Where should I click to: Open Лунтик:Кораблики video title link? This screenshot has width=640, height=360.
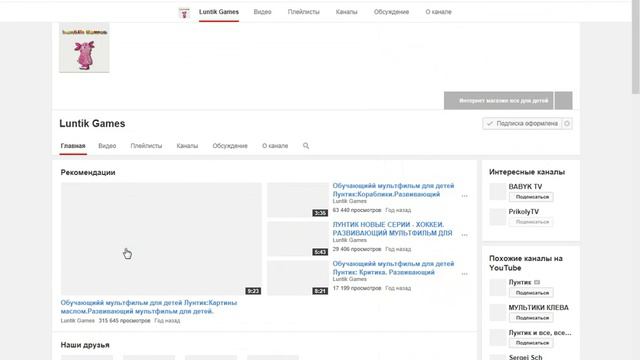coord(393,190)
